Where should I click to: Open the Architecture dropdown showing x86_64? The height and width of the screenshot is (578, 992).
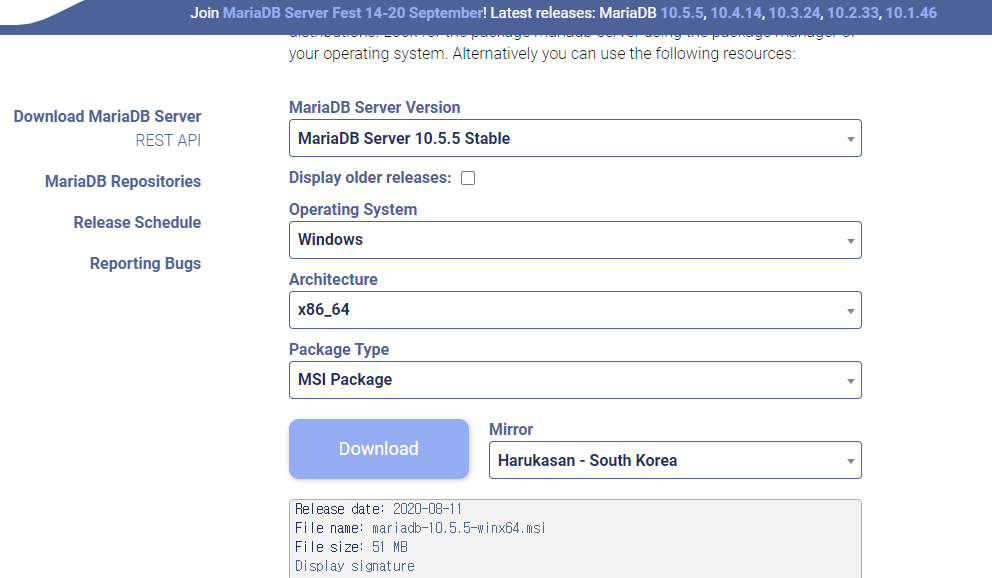coord(575,310)
